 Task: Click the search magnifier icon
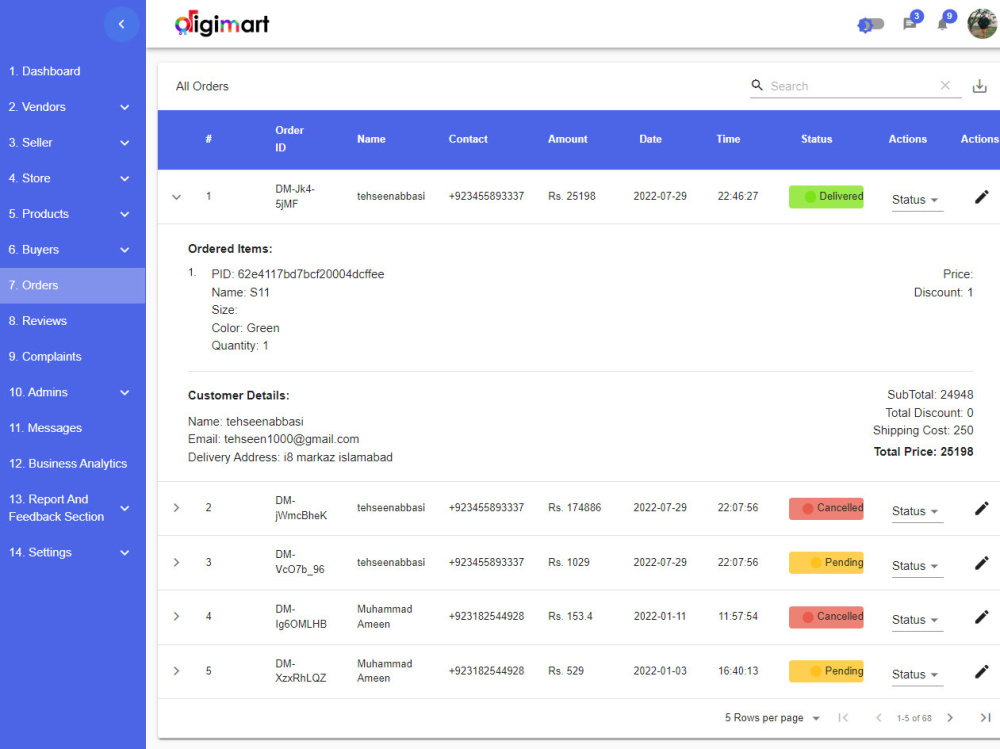[x=757, y=85]
